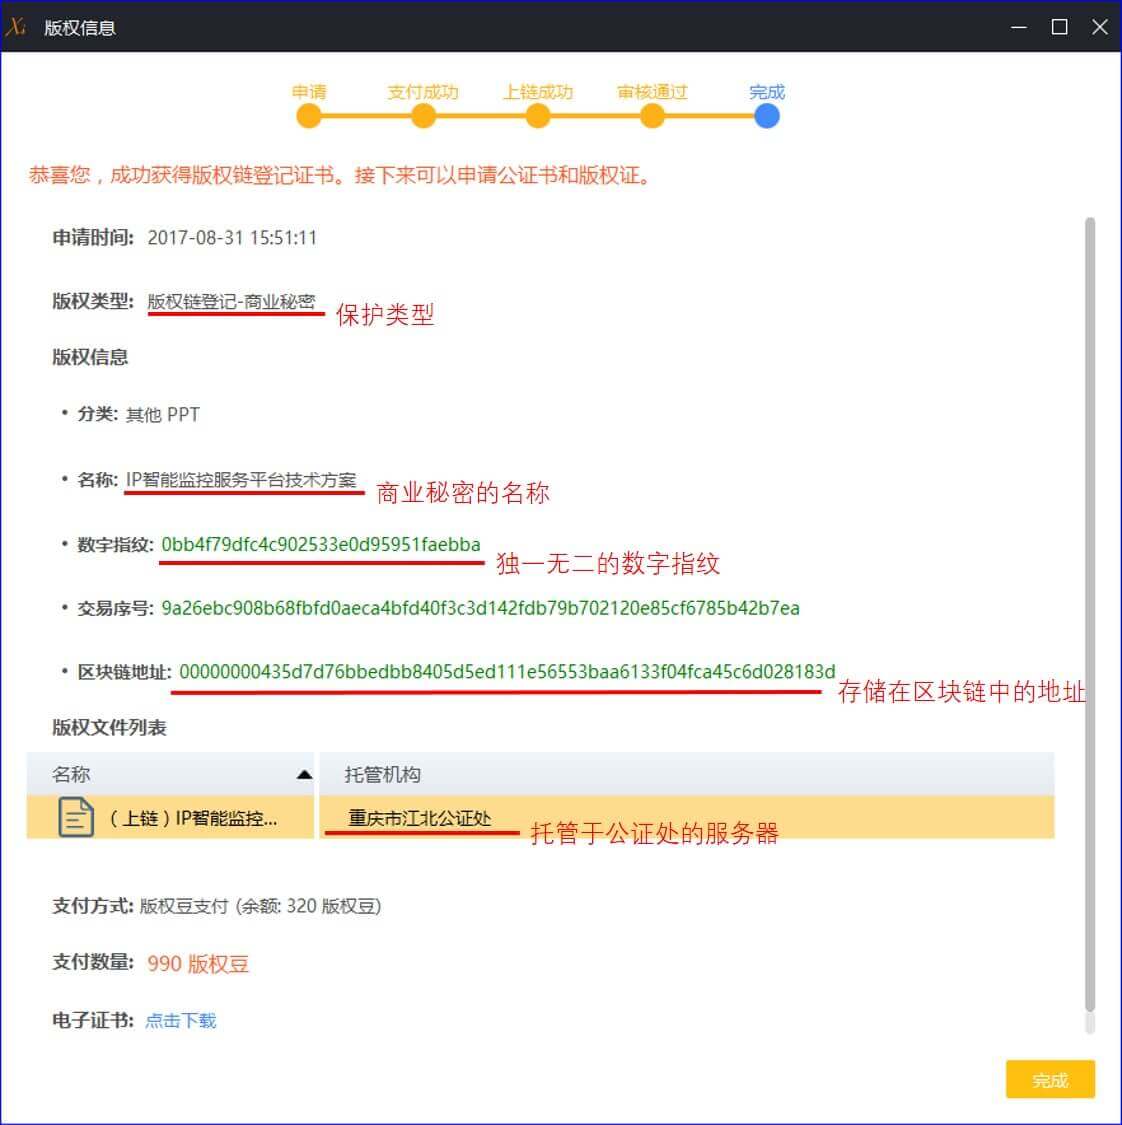Click the category value 其他 PPT

click(x=163, y=415)
